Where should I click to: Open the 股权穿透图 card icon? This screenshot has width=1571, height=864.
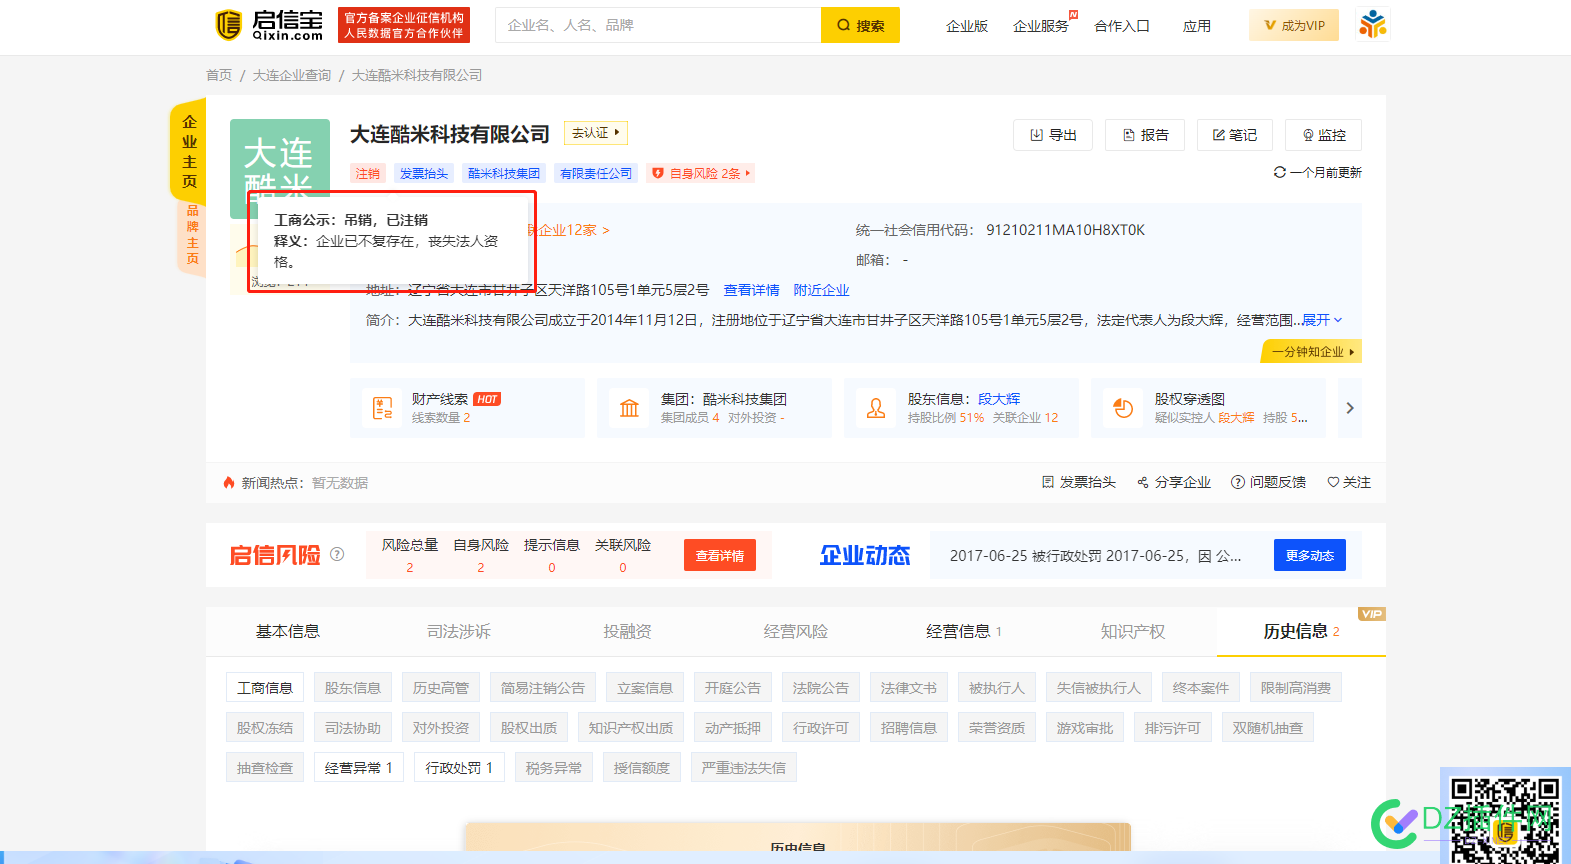[1123, 408]
